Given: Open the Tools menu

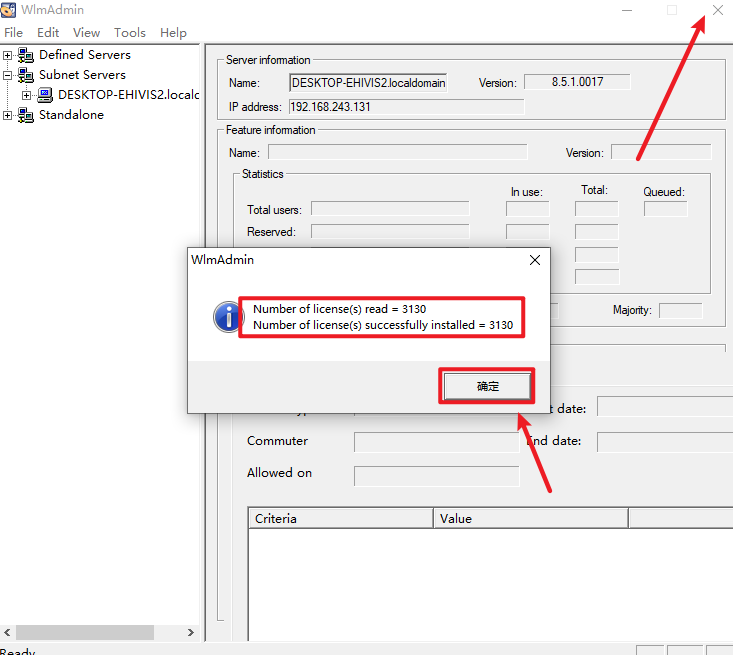Looking at the screenshot, I should (x=129, y=33).
